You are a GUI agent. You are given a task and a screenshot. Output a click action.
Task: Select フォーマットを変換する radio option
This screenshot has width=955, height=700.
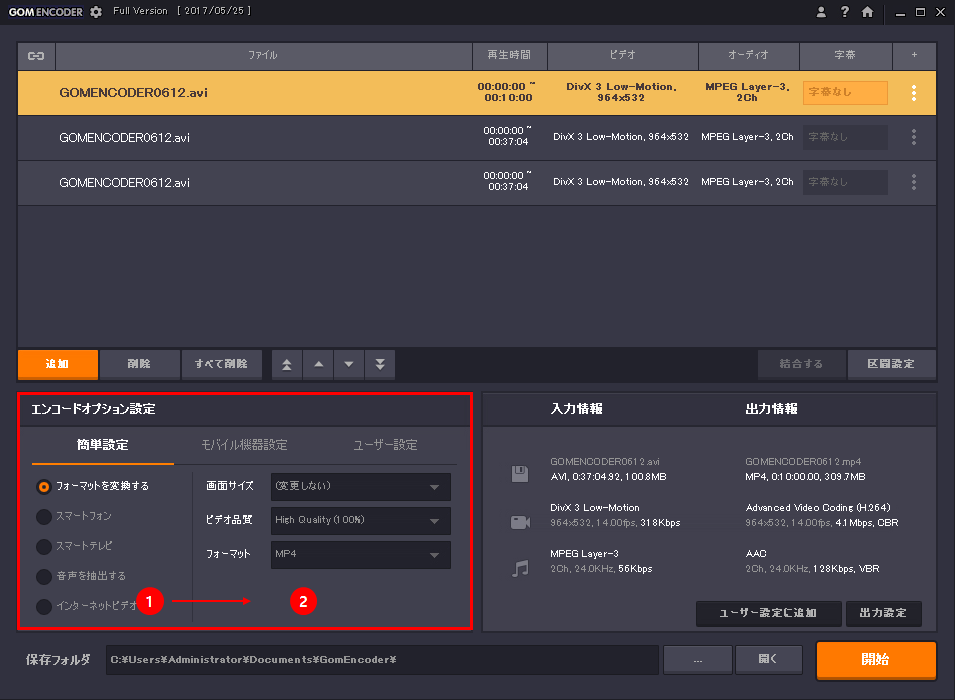tap(44, 486)
